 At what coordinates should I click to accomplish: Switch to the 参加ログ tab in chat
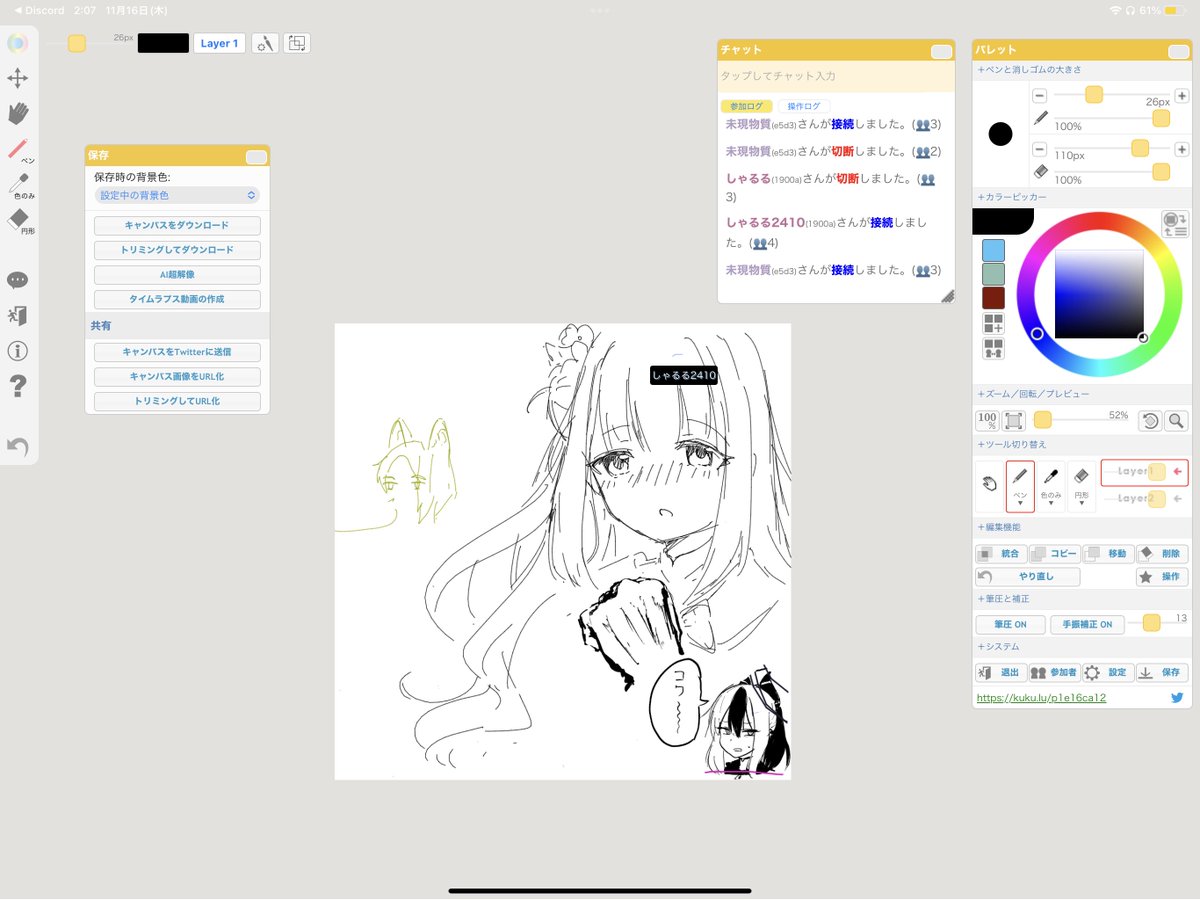pyautogui.click(x=745, y=106)
